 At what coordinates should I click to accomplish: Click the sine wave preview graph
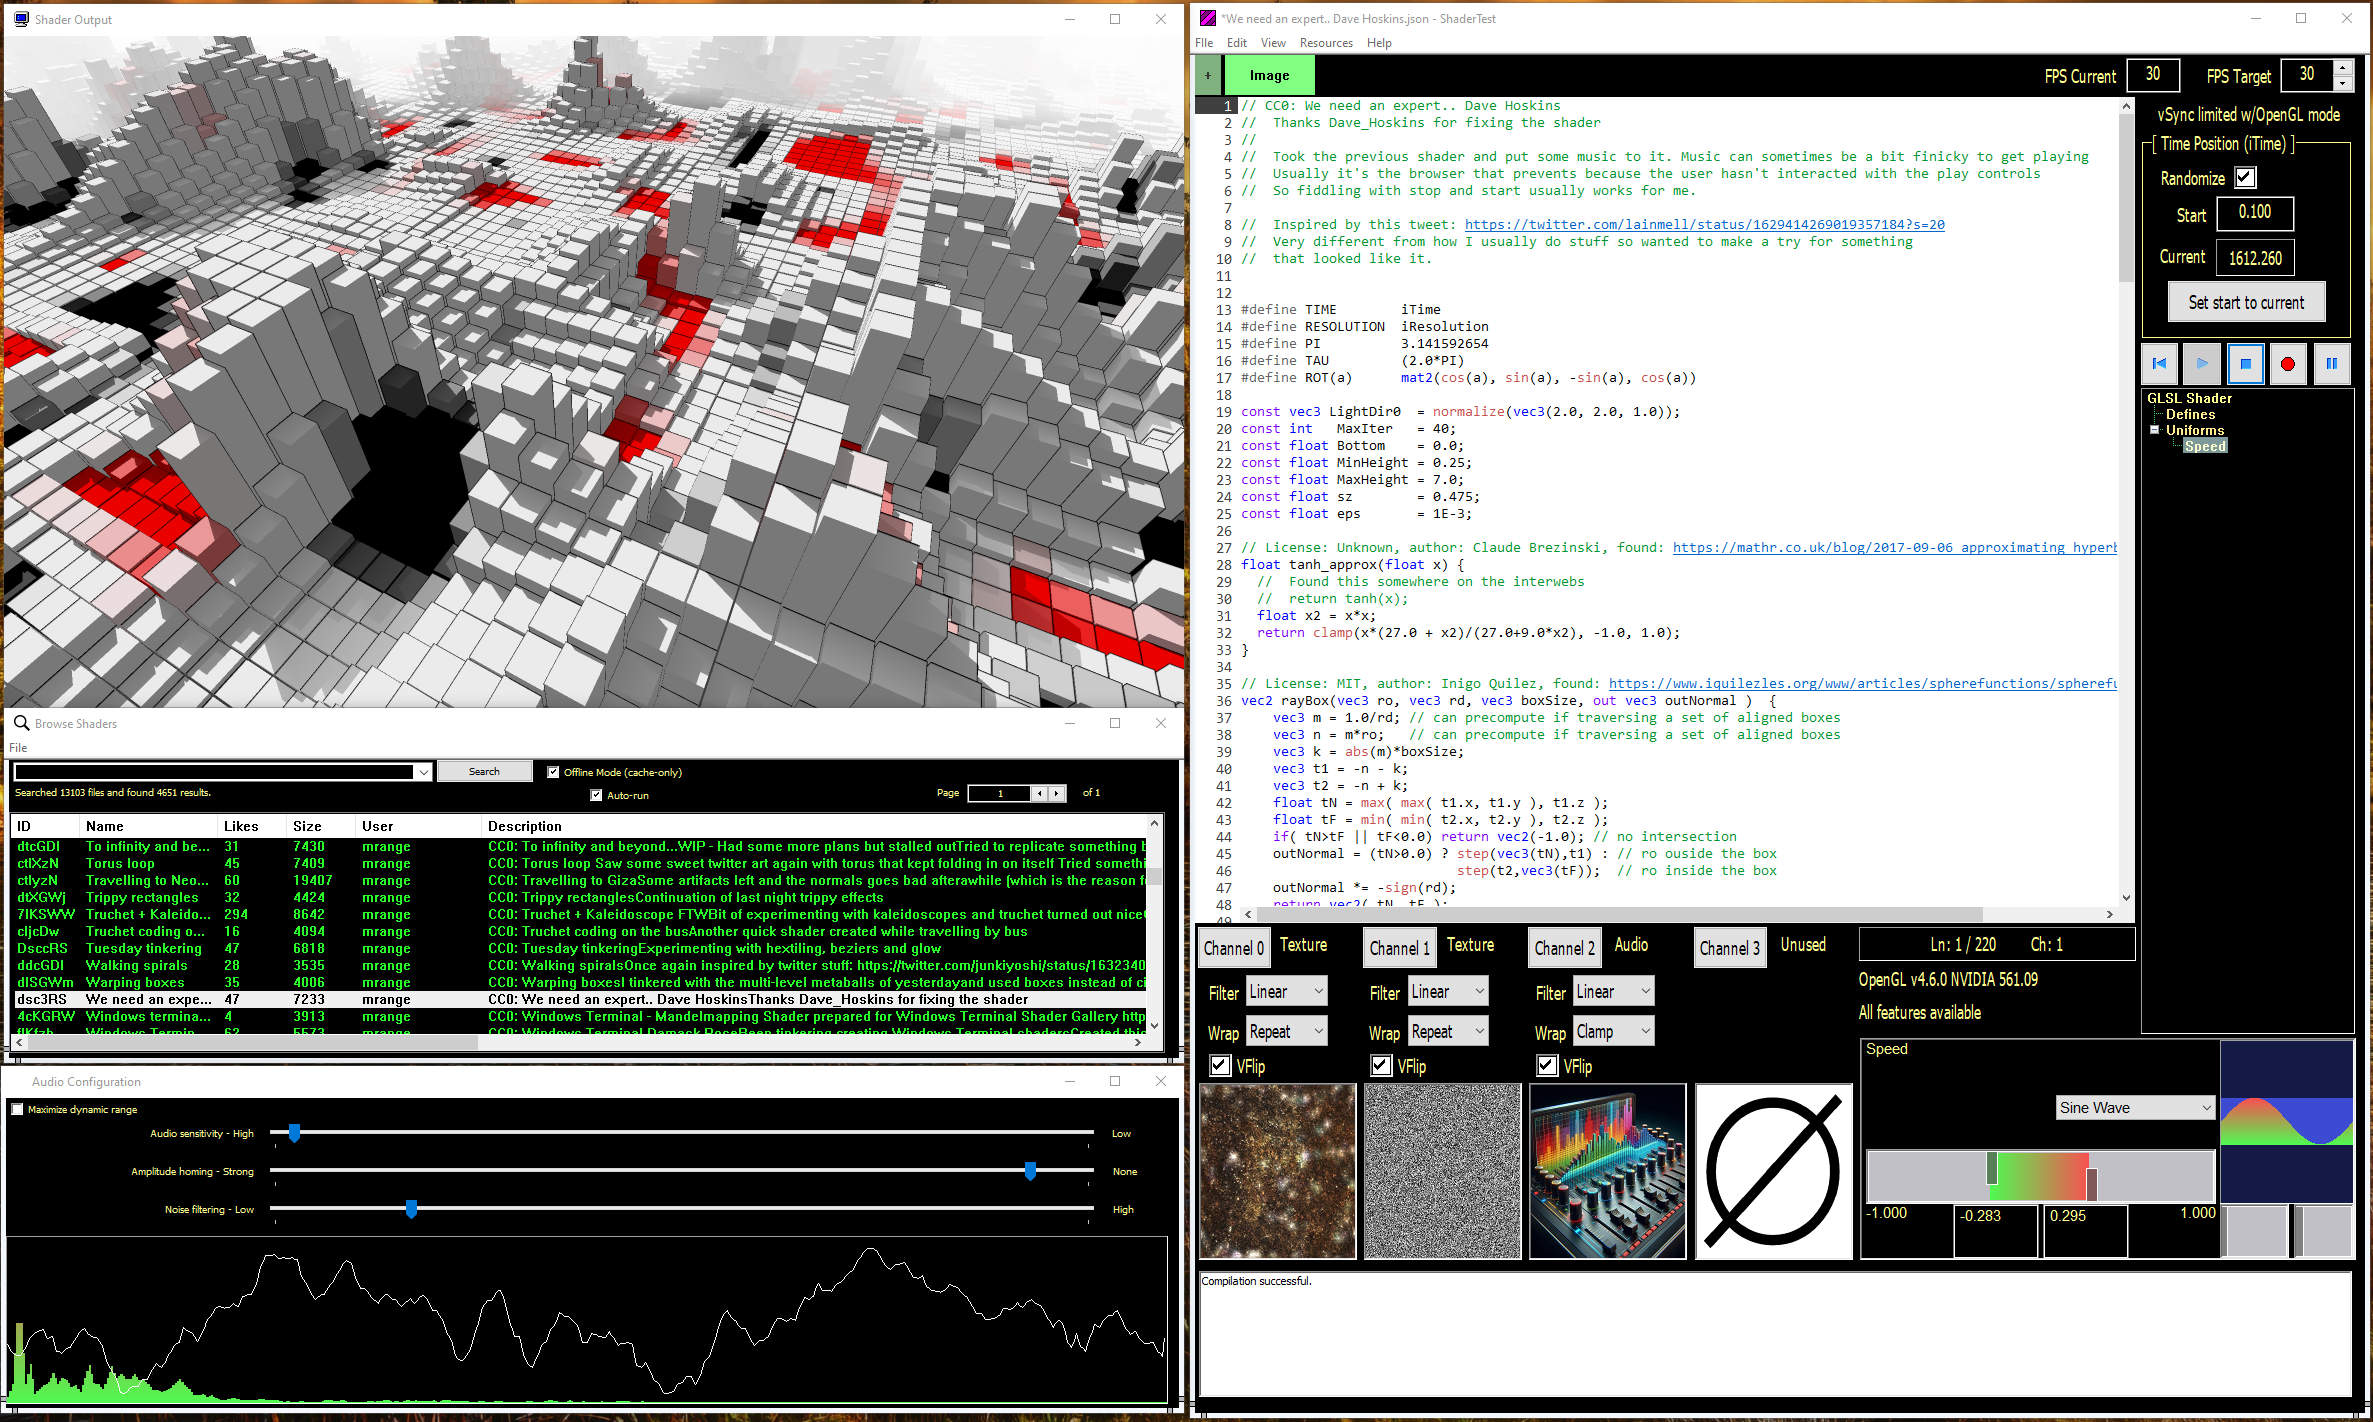point(2286,1121)
